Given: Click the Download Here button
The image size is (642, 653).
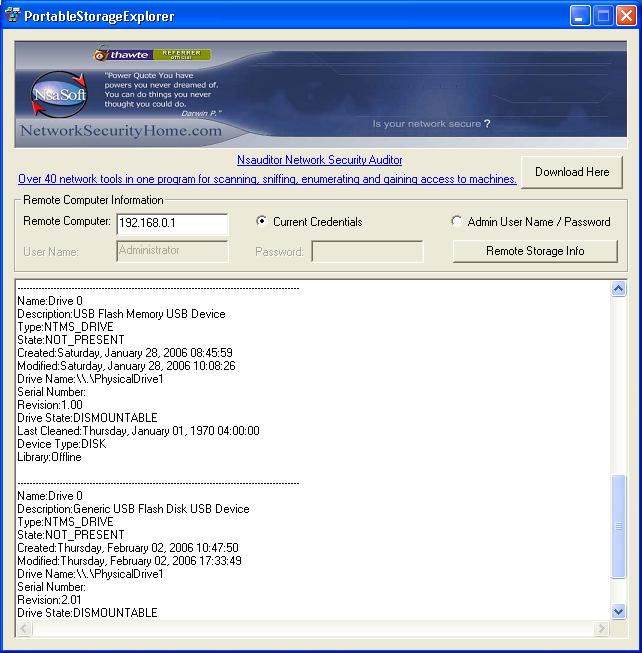Looking at the screenshot, I should pos(572,172).
